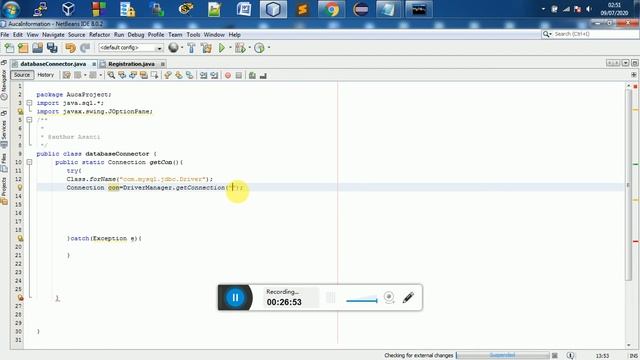Toggle Source view button
This screenshot has height=360, width=640.
tap(22, 75)
